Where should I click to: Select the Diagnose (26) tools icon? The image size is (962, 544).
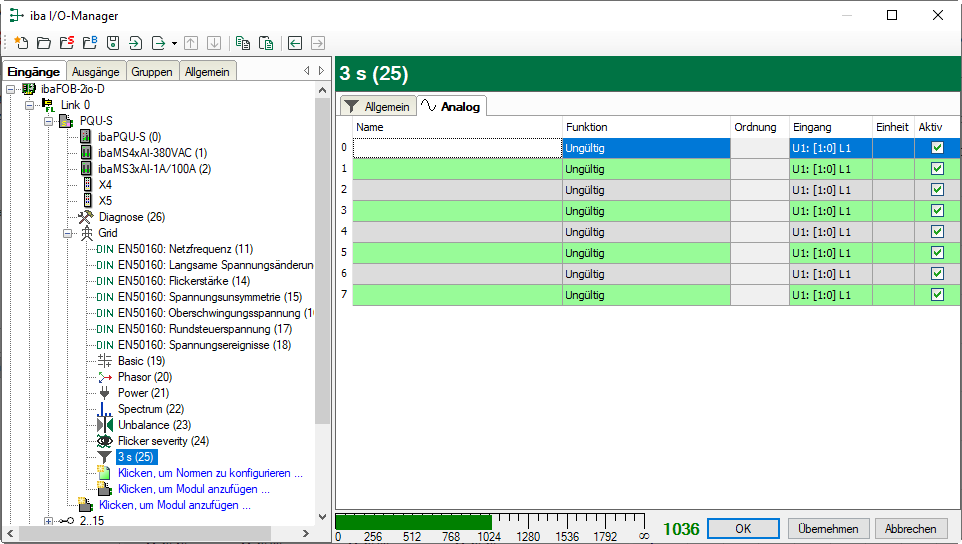point(86,217)
